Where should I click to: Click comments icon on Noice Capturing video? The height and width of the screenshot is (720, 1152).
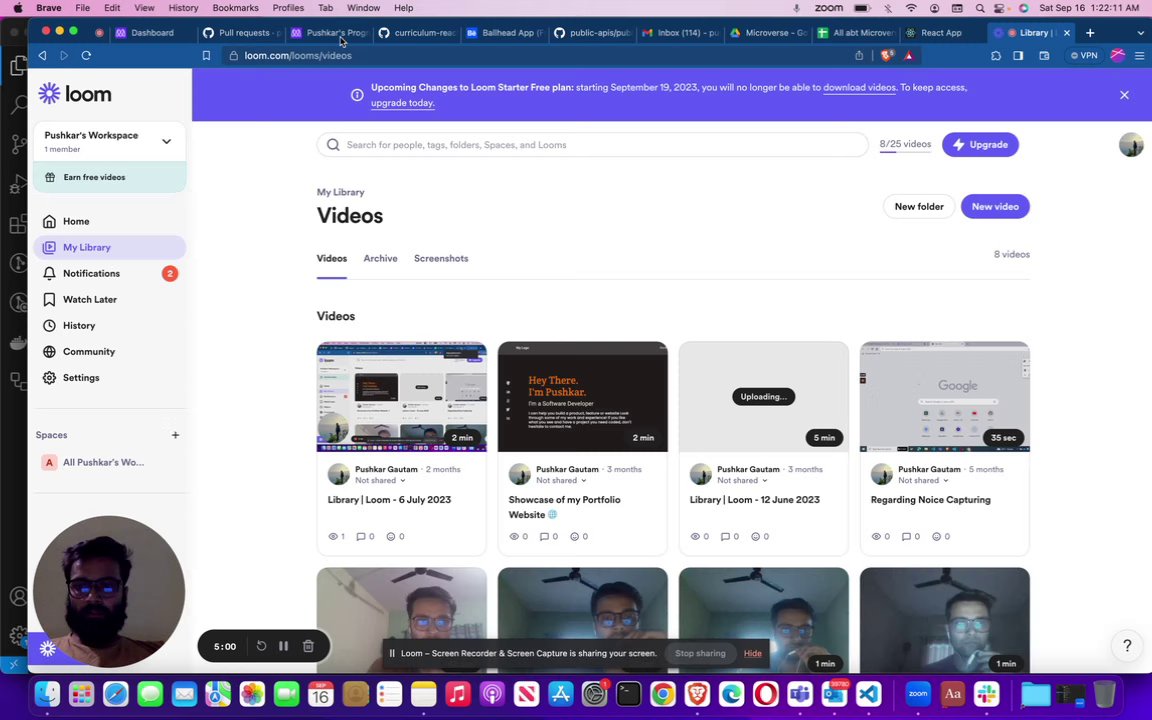(x=906, y=536)
